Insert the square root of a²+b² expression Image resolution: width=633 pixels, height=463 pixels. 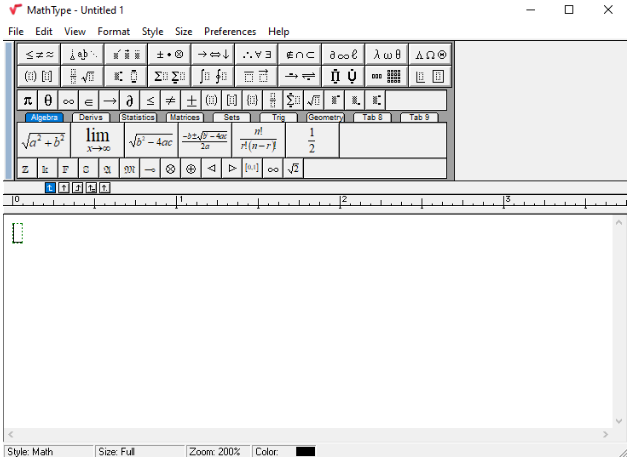[44, 140]
